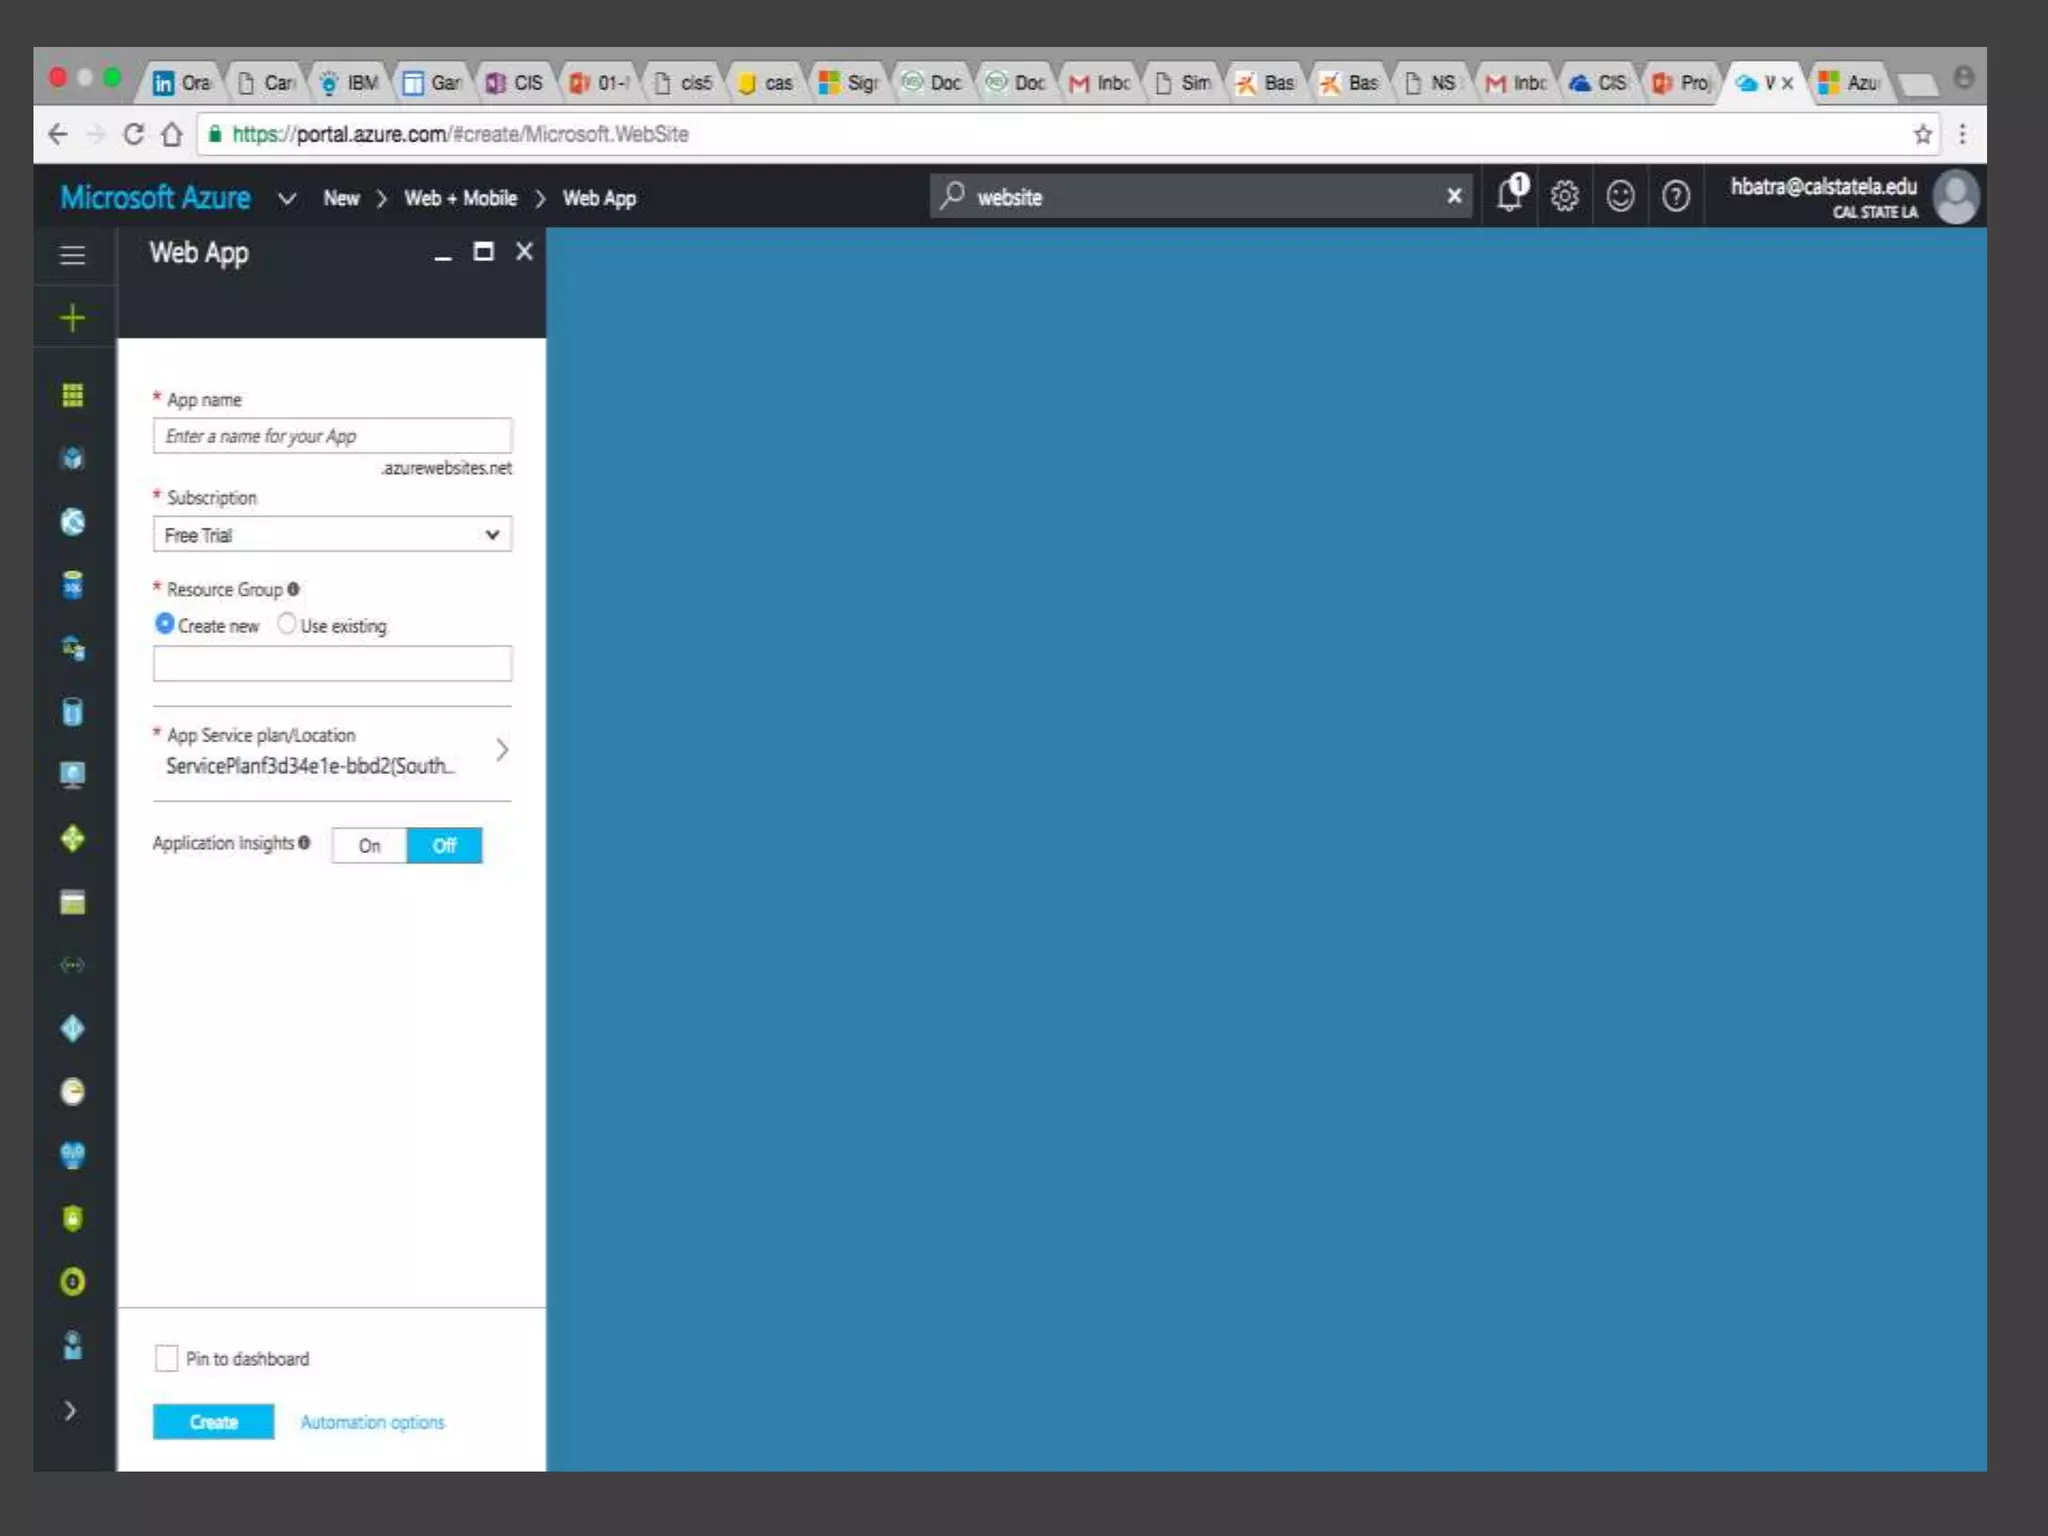Check the Pin to dashboard checkbox
2048x1536 pixels.
[x=166, y=1358]
